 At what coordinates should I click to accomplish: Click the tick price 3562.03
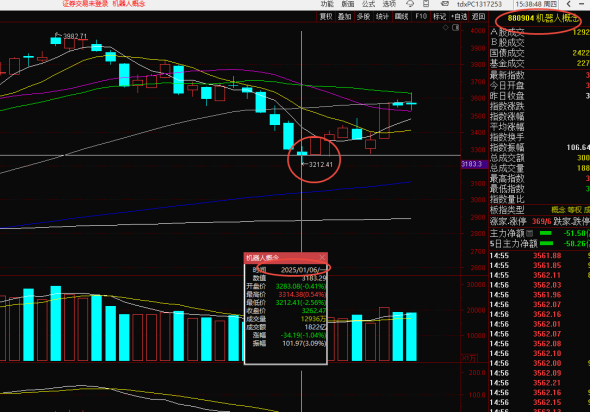[x=547, y=285]
